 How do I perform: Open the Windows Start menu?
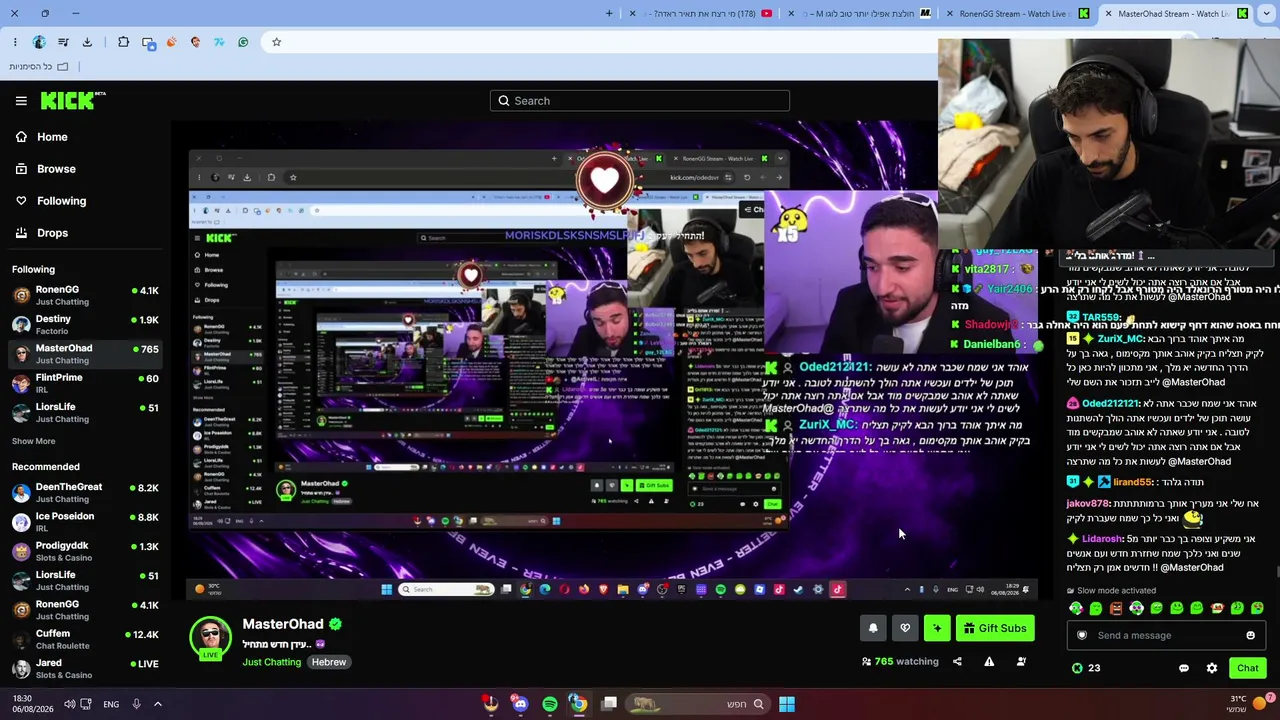tap(787, 704)
